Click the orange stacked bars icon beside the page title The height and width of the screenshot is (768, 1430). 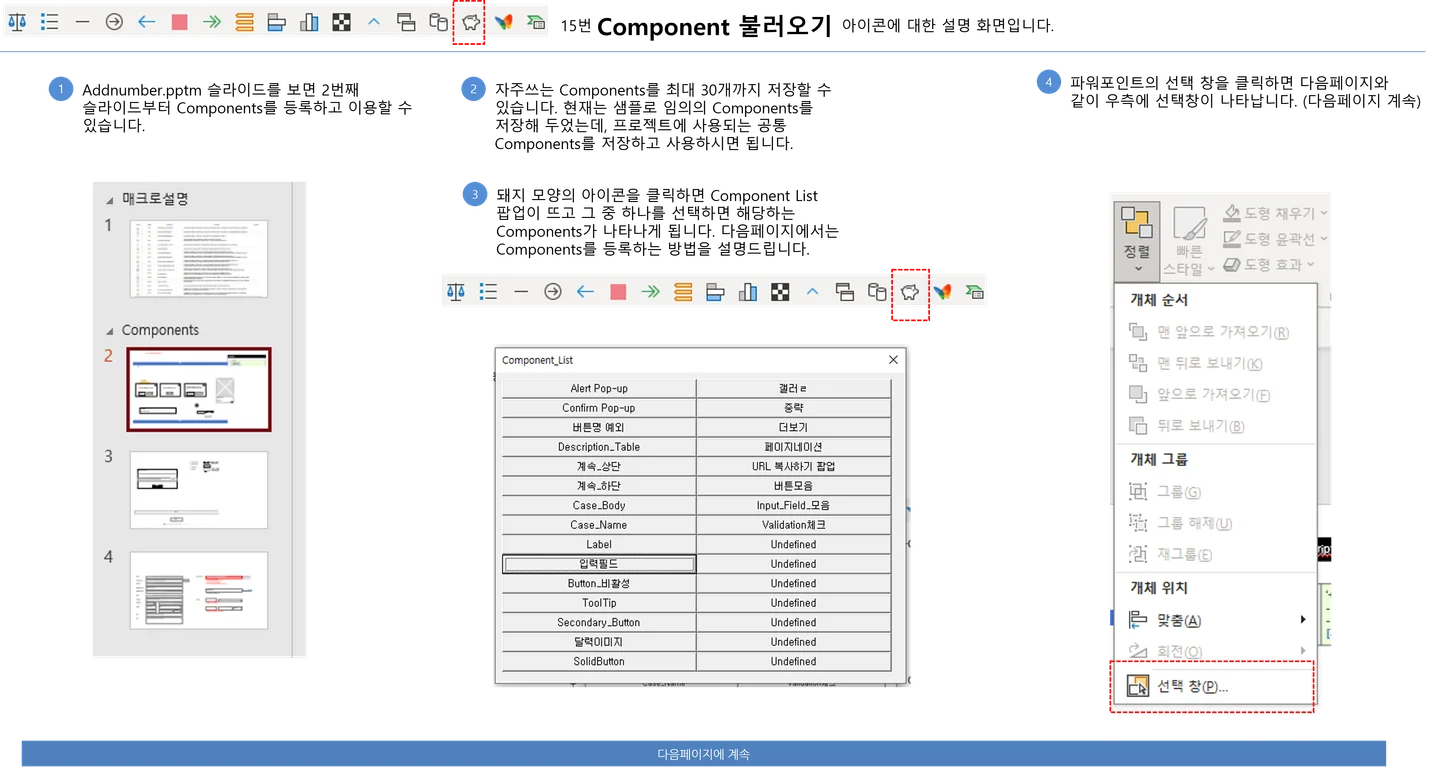tap(244, 21)
